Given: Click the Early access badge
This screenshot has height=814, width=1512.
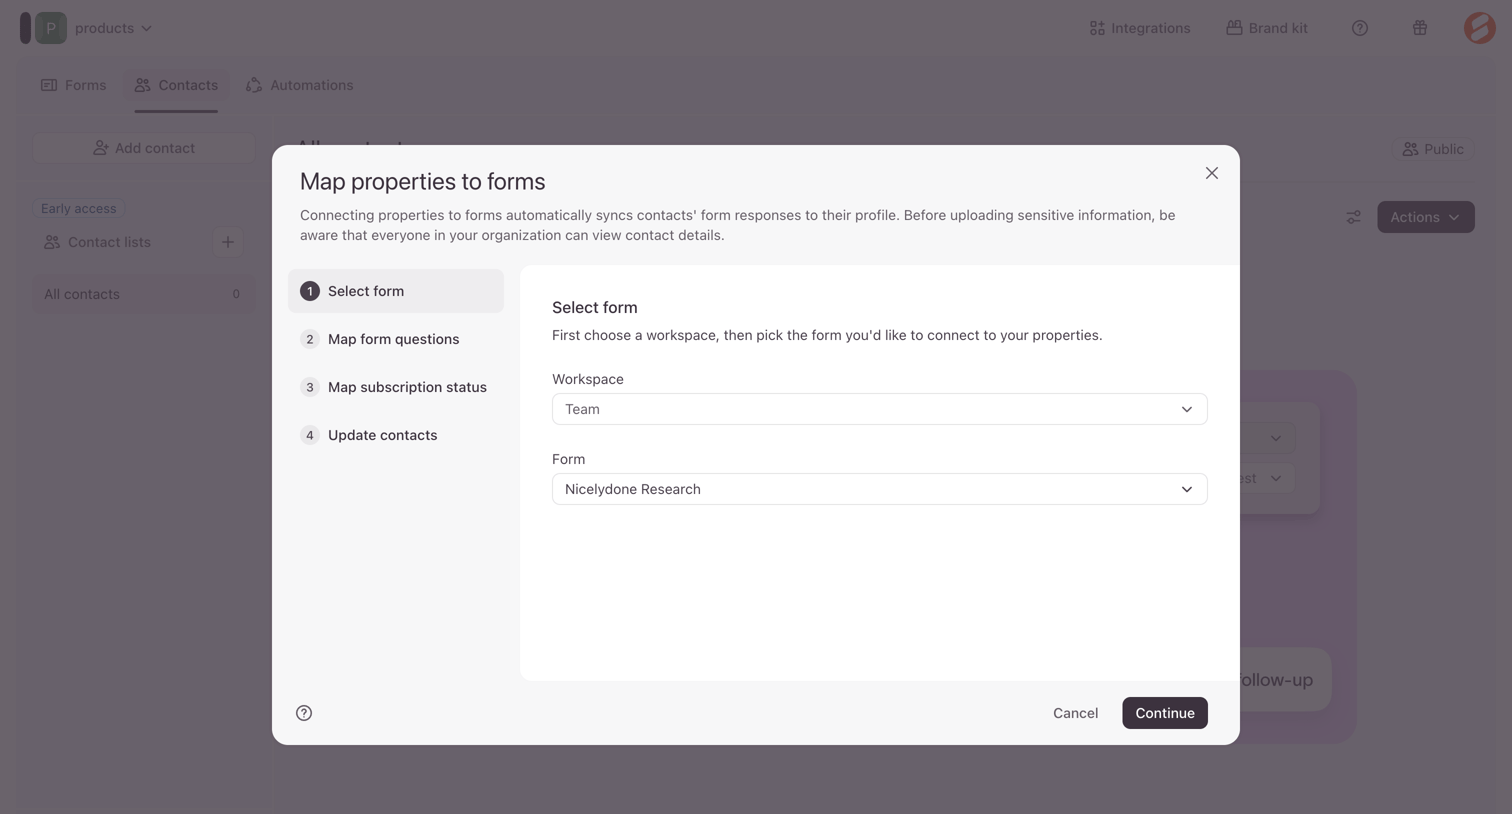Looking at the screenshot, I should (78, 208).
